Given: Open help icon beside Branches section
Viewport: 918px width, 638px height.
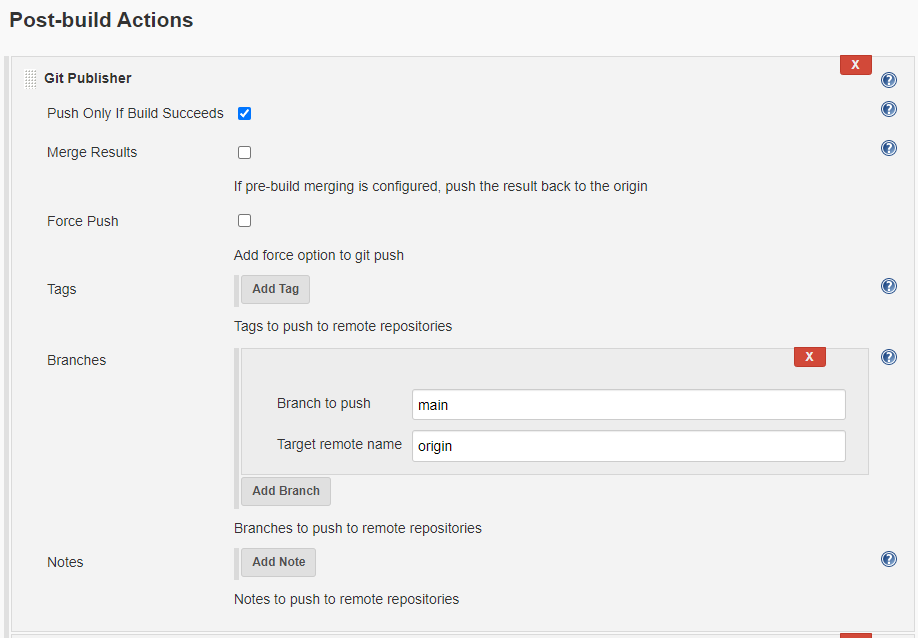Looking at the screenshot, I should [x=889, y=357].
